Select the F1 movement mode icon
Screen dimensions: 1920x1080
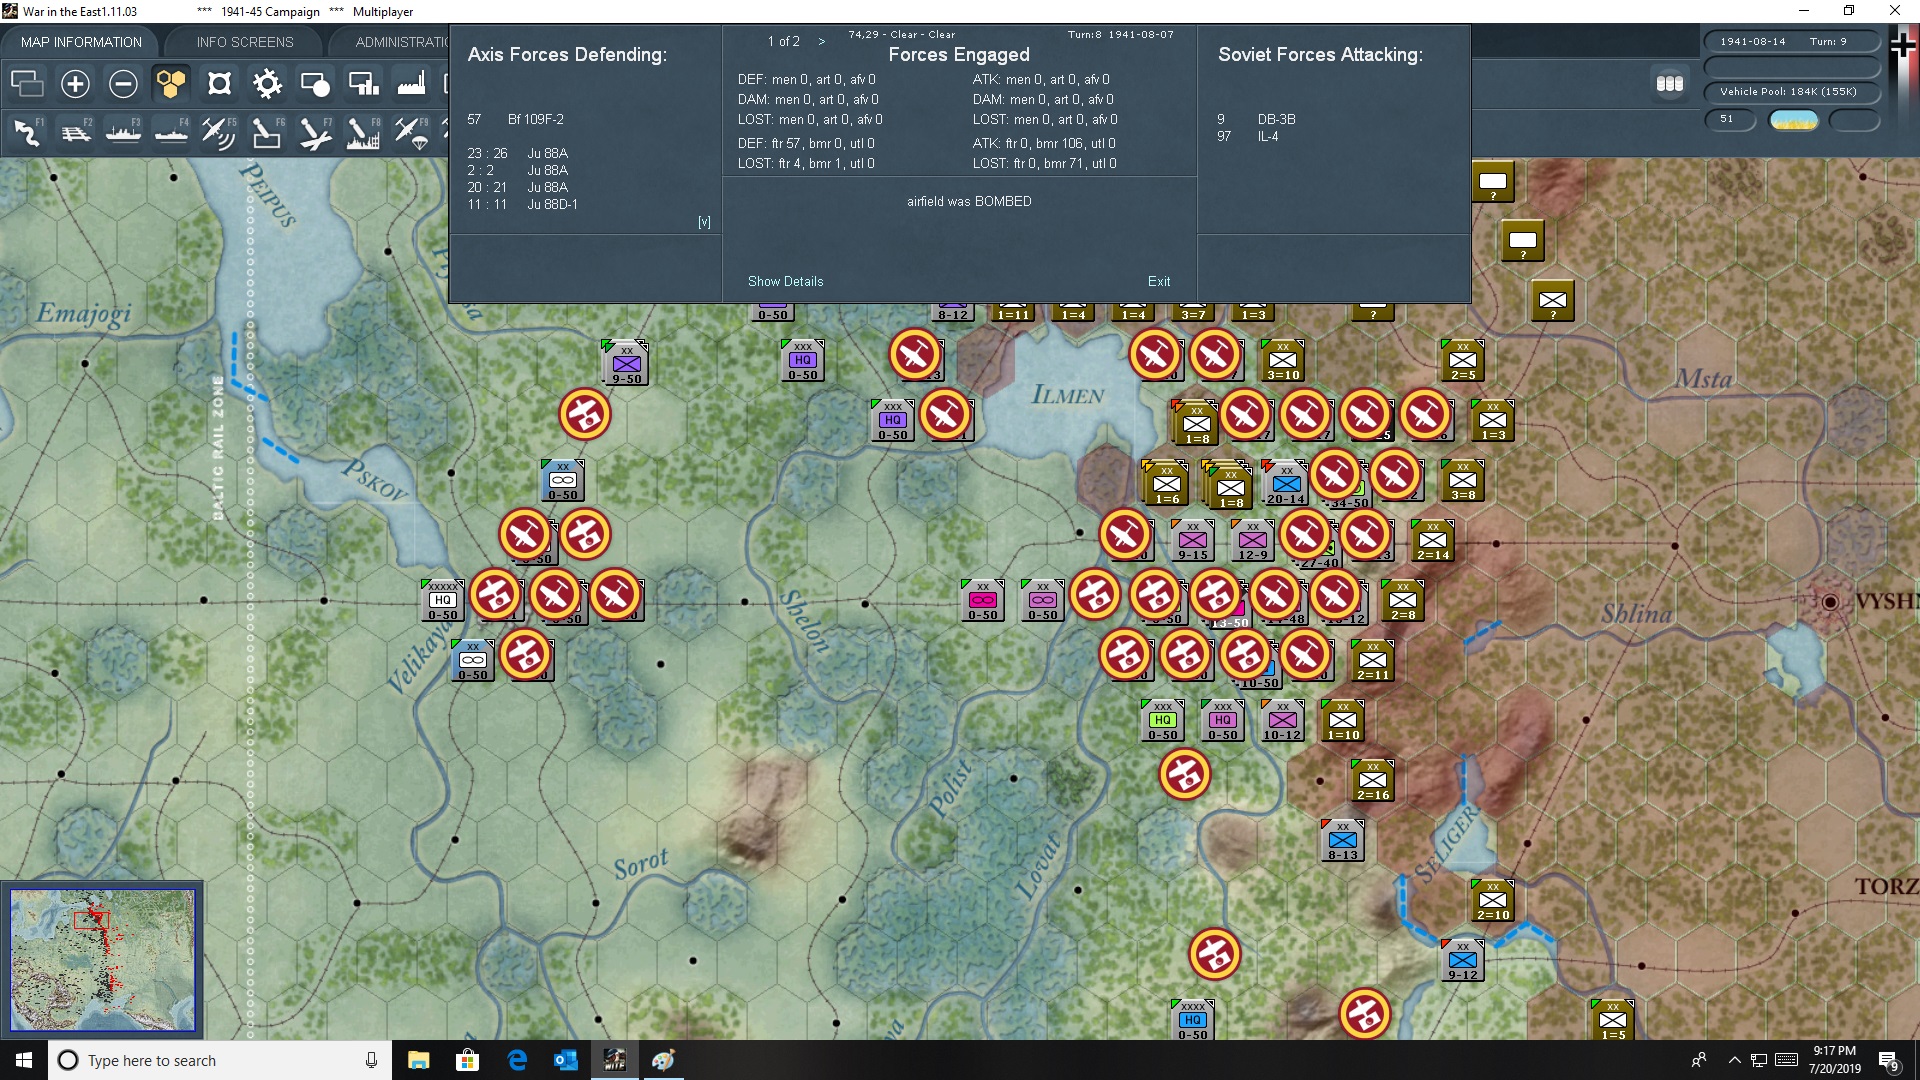pyautogui.click(x=26, y=133)
